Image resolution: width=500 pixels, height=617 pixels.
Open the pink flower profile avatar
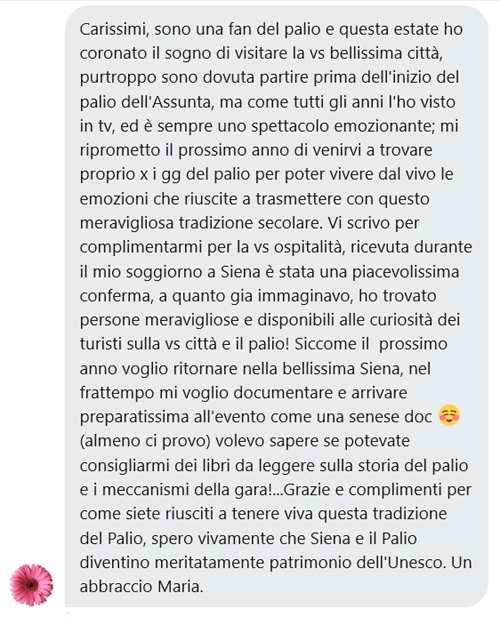31,585
